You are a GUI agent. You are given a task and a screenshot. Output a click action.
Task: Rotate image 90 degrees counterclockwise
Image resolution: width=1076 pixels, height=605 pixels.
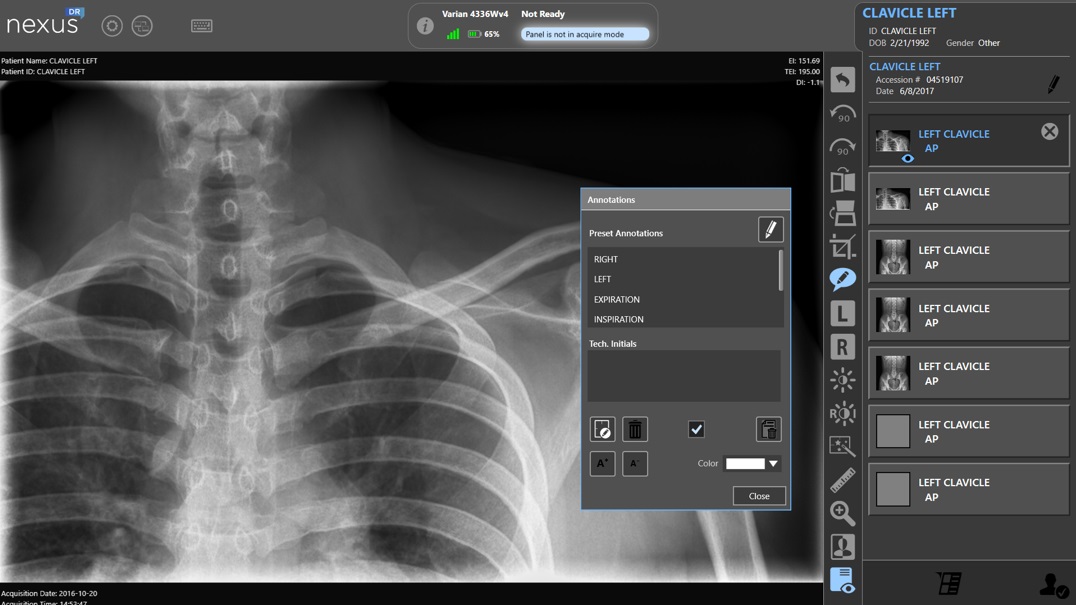(843, 114)
